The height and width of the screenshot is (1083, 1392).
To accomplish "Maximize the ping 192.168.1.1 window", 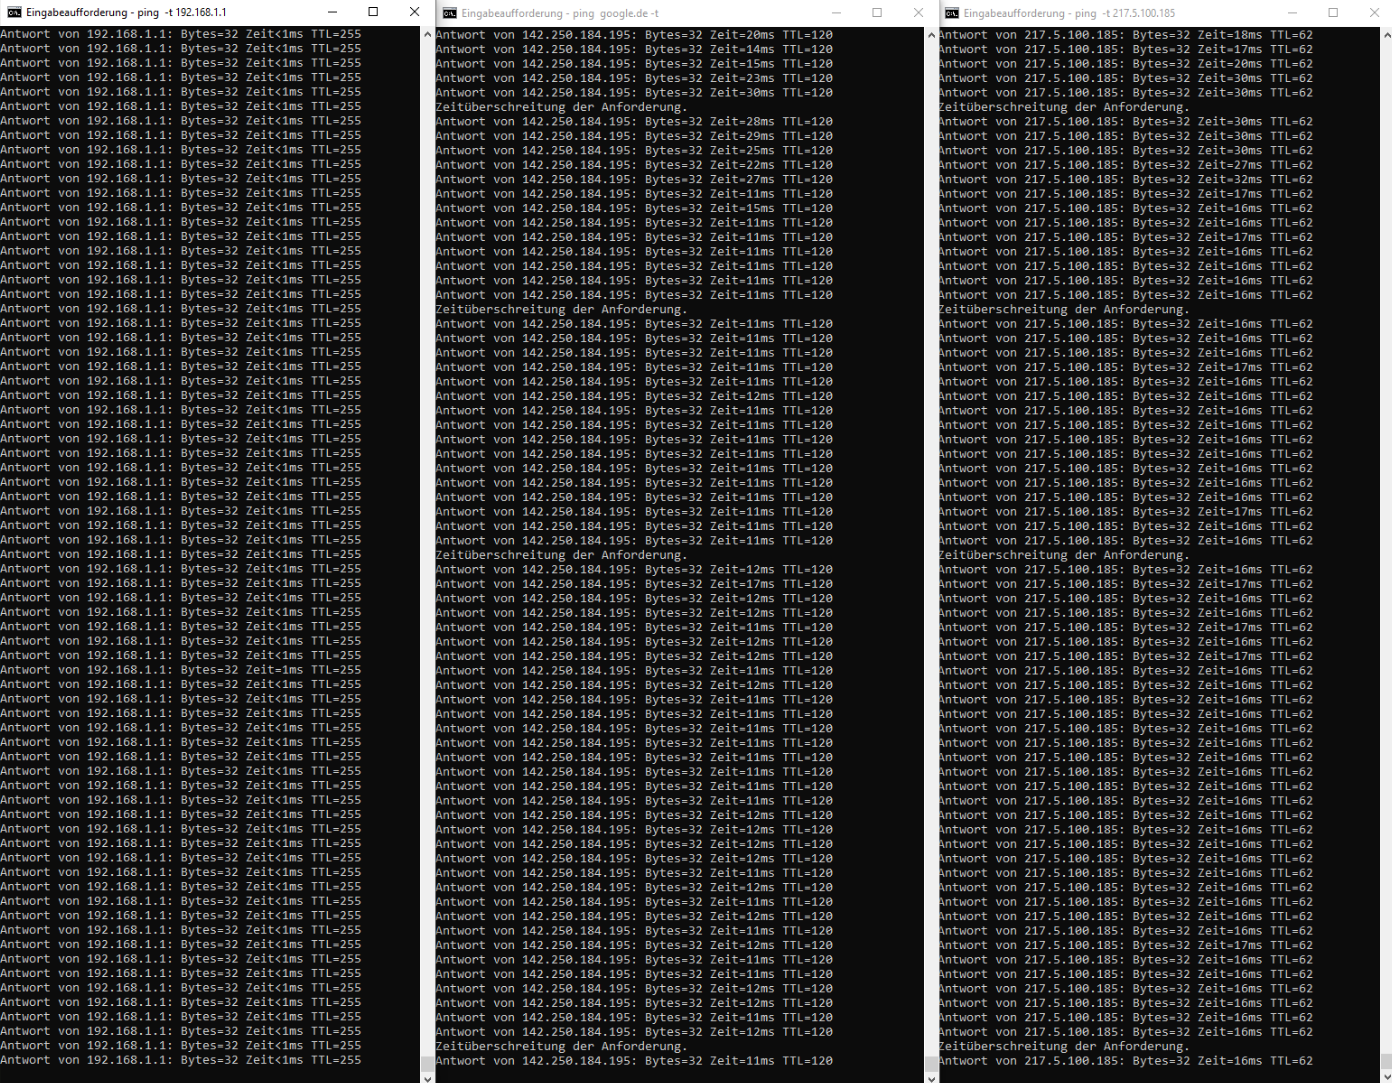I will [x=373, y=12].
